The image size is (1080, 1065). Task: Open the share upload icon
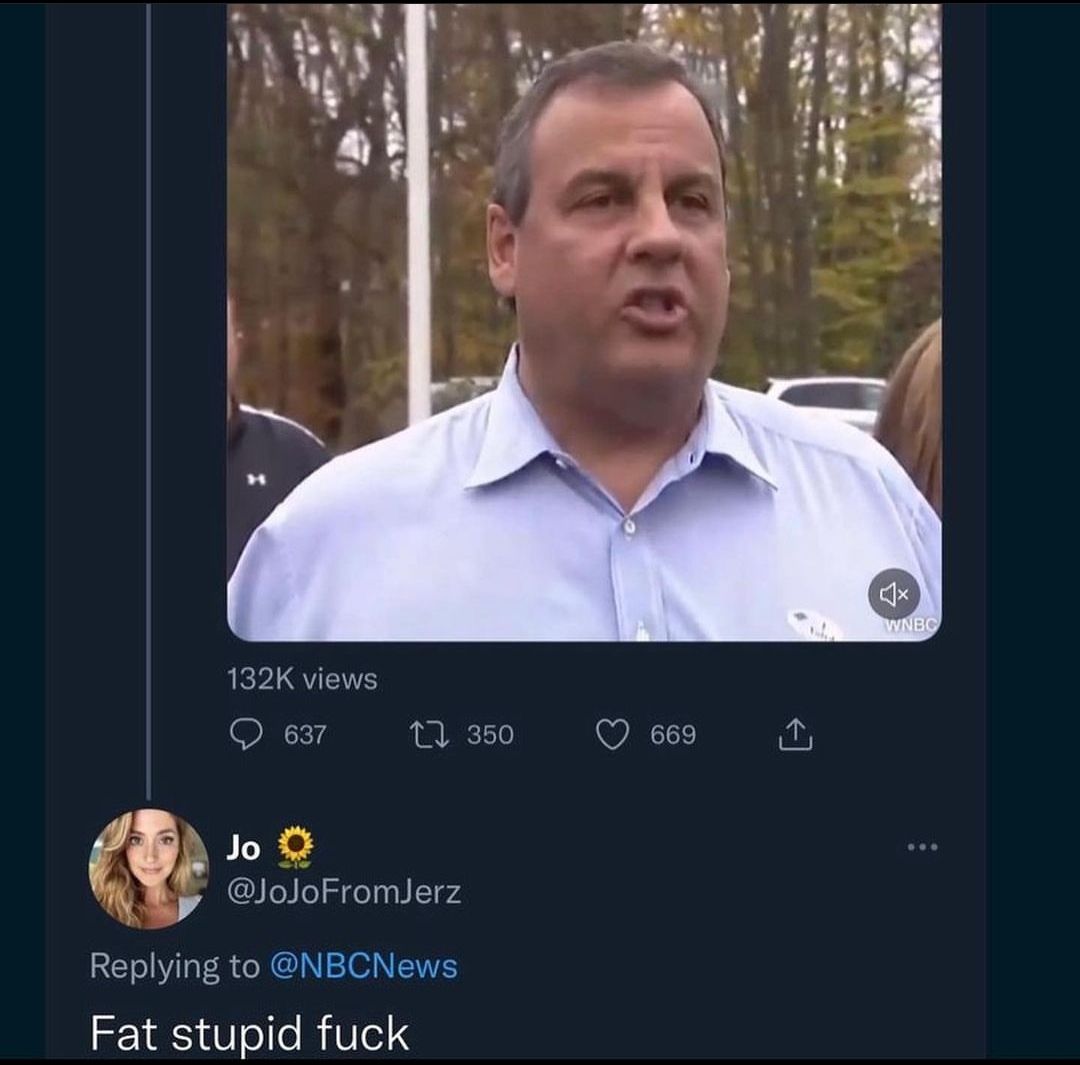[x=796, y=734]
